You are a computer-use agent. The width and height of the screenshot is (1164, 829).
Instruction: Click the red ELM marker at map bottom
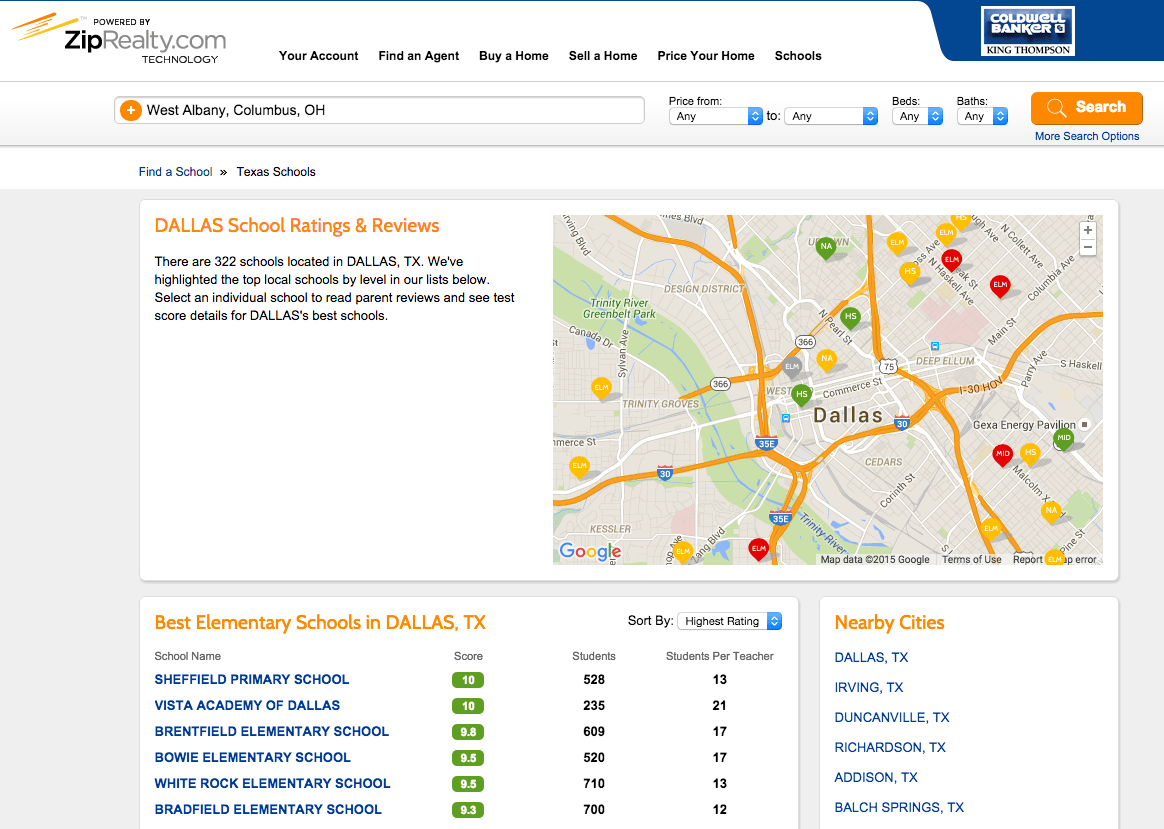click(x=758, y=550)
